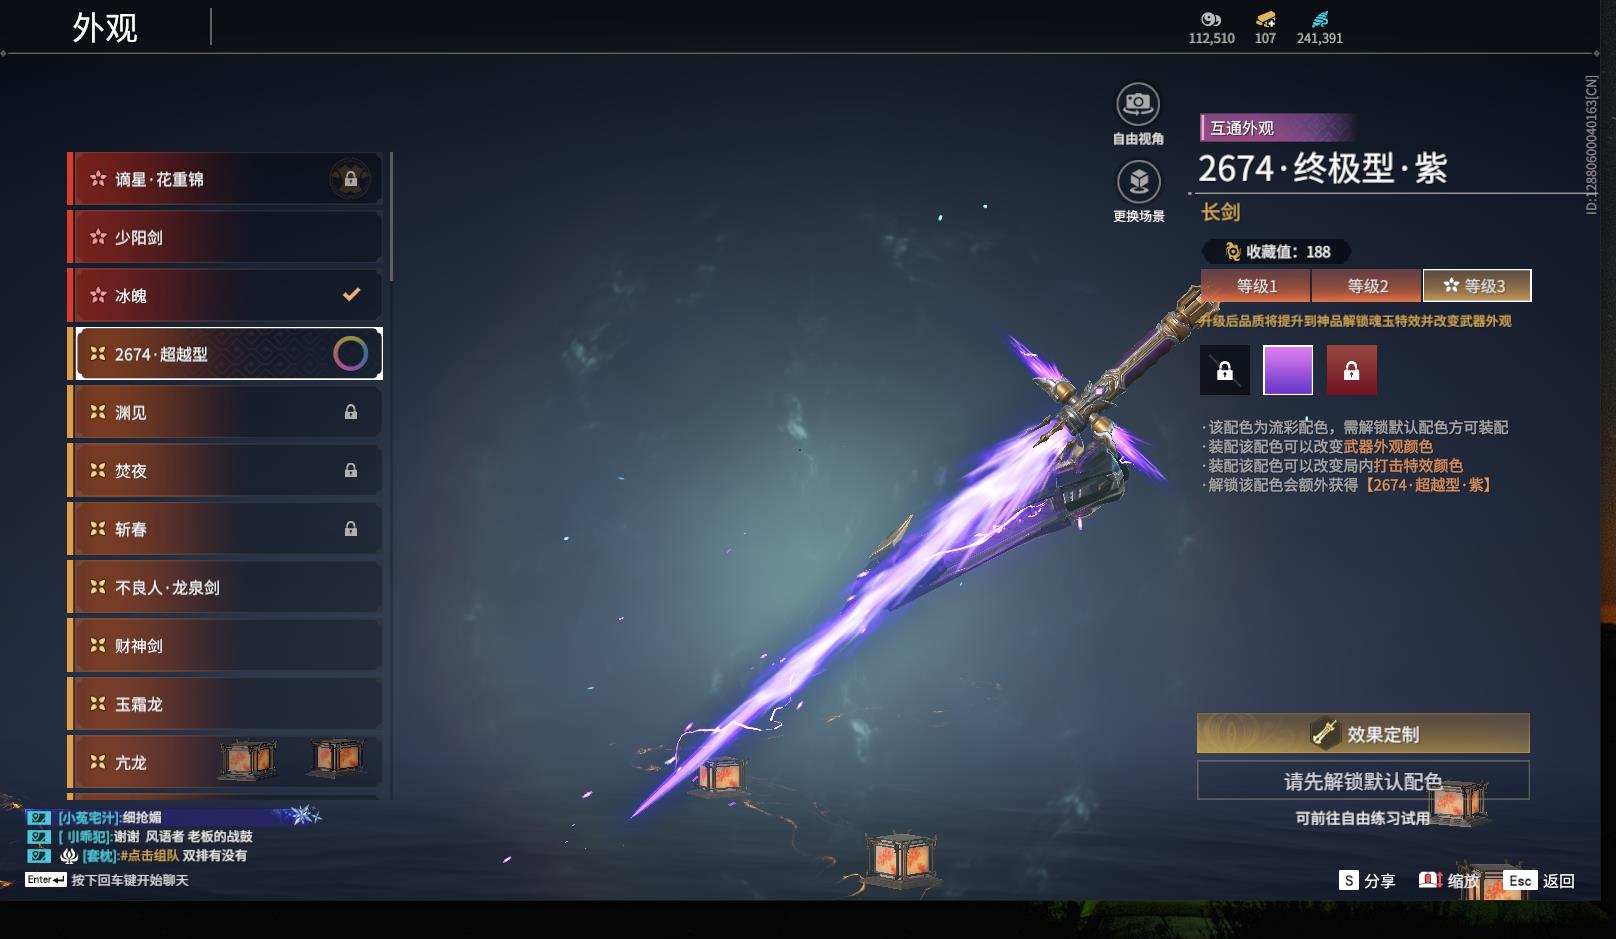Pick the purple color swatch

1288,370
